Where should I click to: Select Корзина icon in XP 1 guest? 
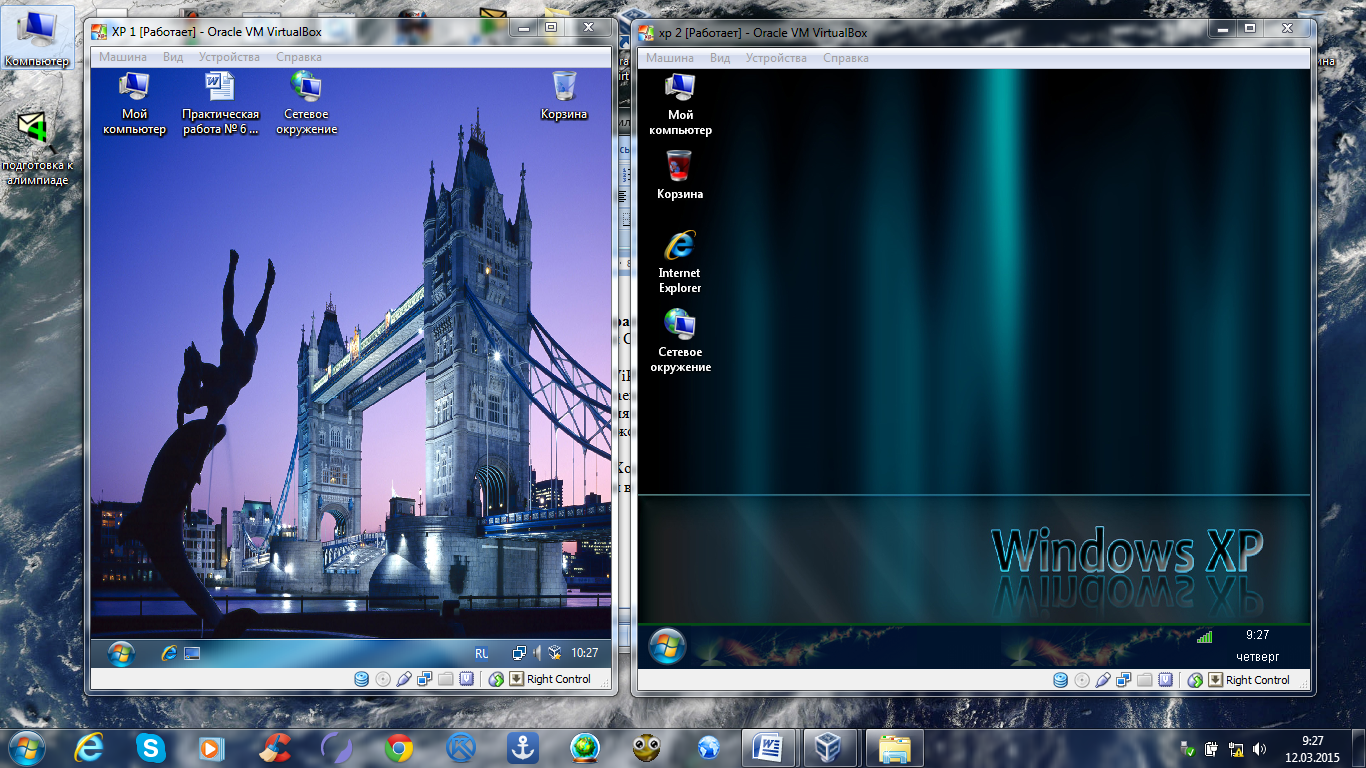pyautogui.click(x=564, y=96)
